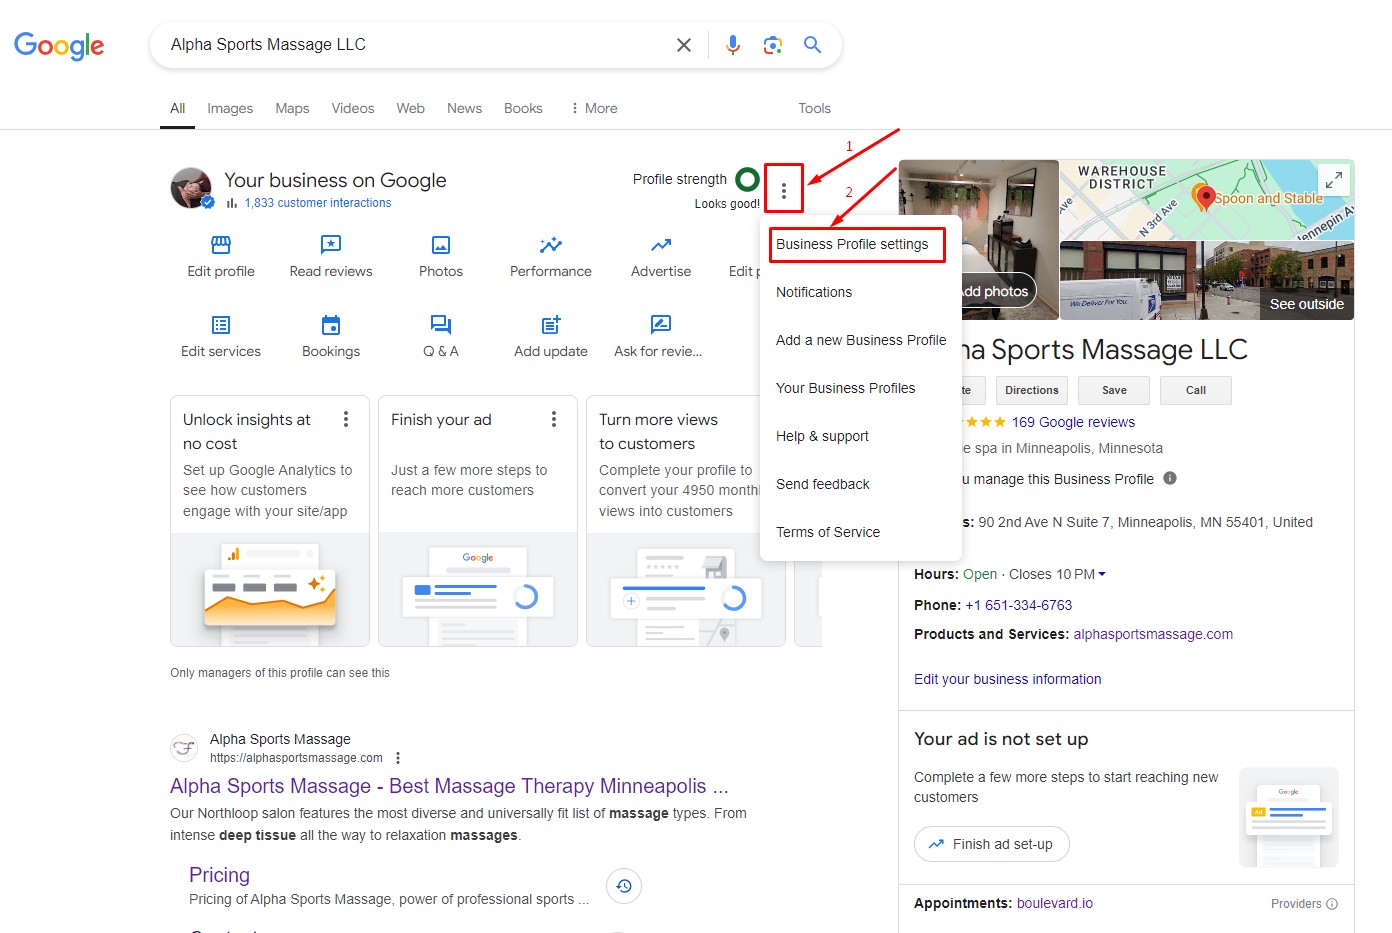Viewport: 1392px width, 933px height.
Task: Click the Advertise trend arrow icon
Action: [661, 245]
